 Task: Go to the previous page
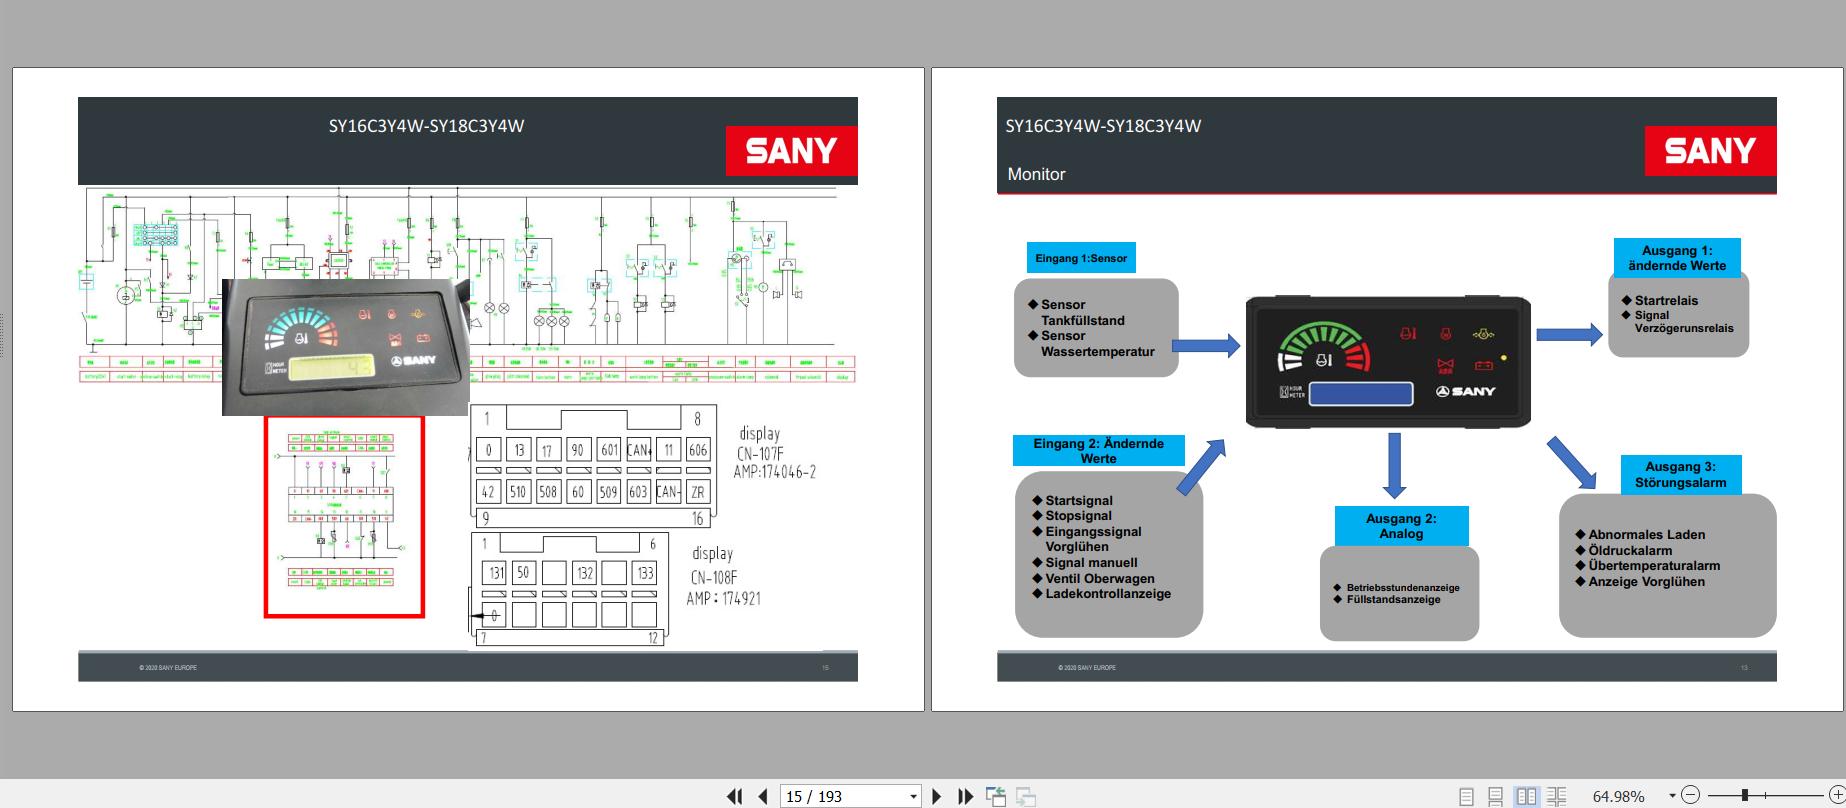pos(763,796)
